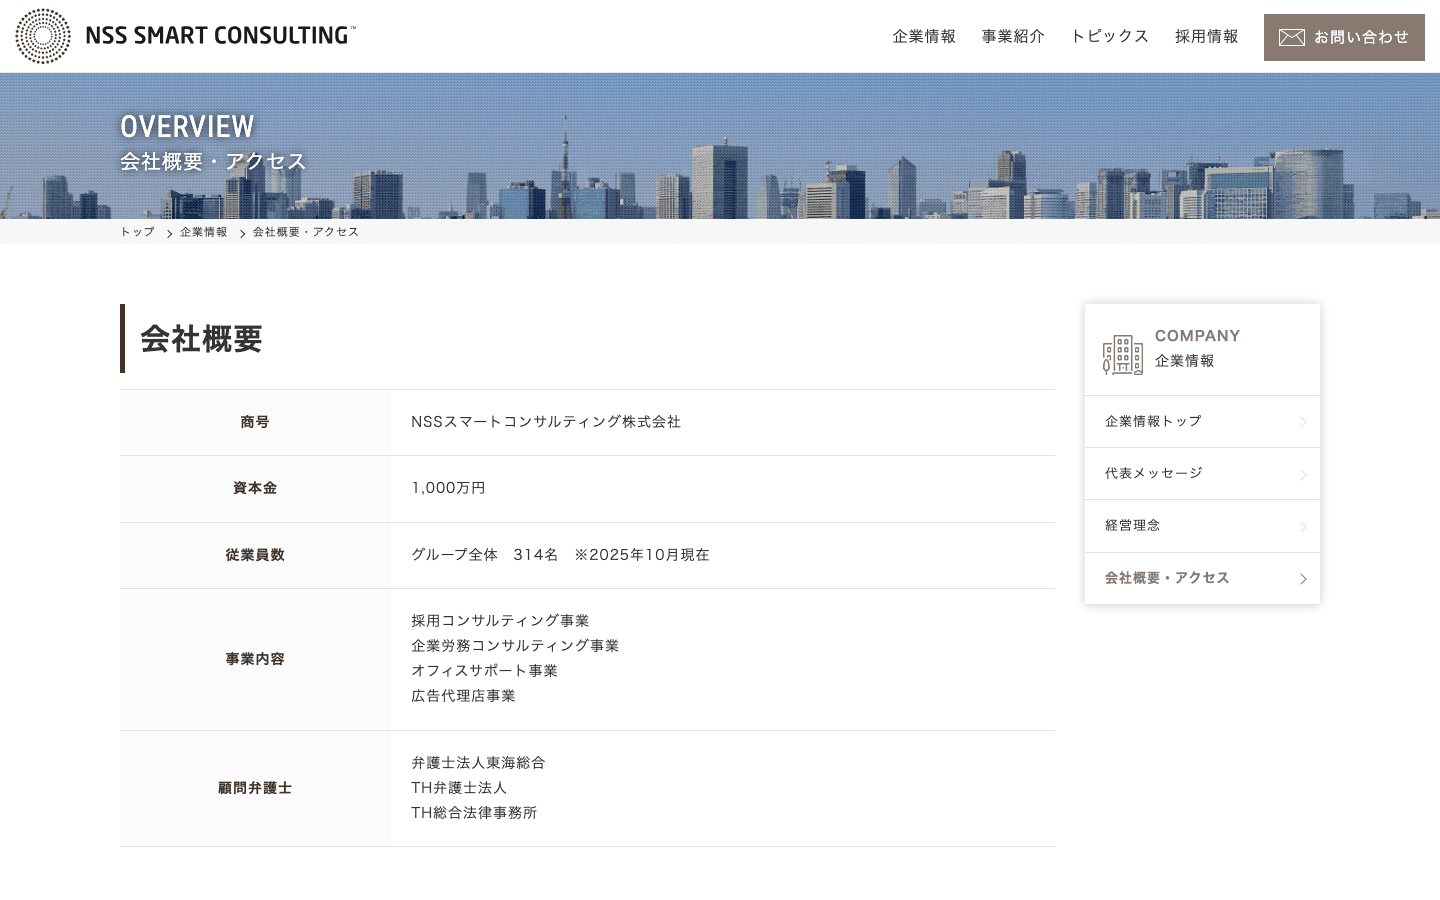This screenshot has height=900, width=1440.
Task: Open the 事業紹介 navigation menu
Action: tap(1013, 36)
